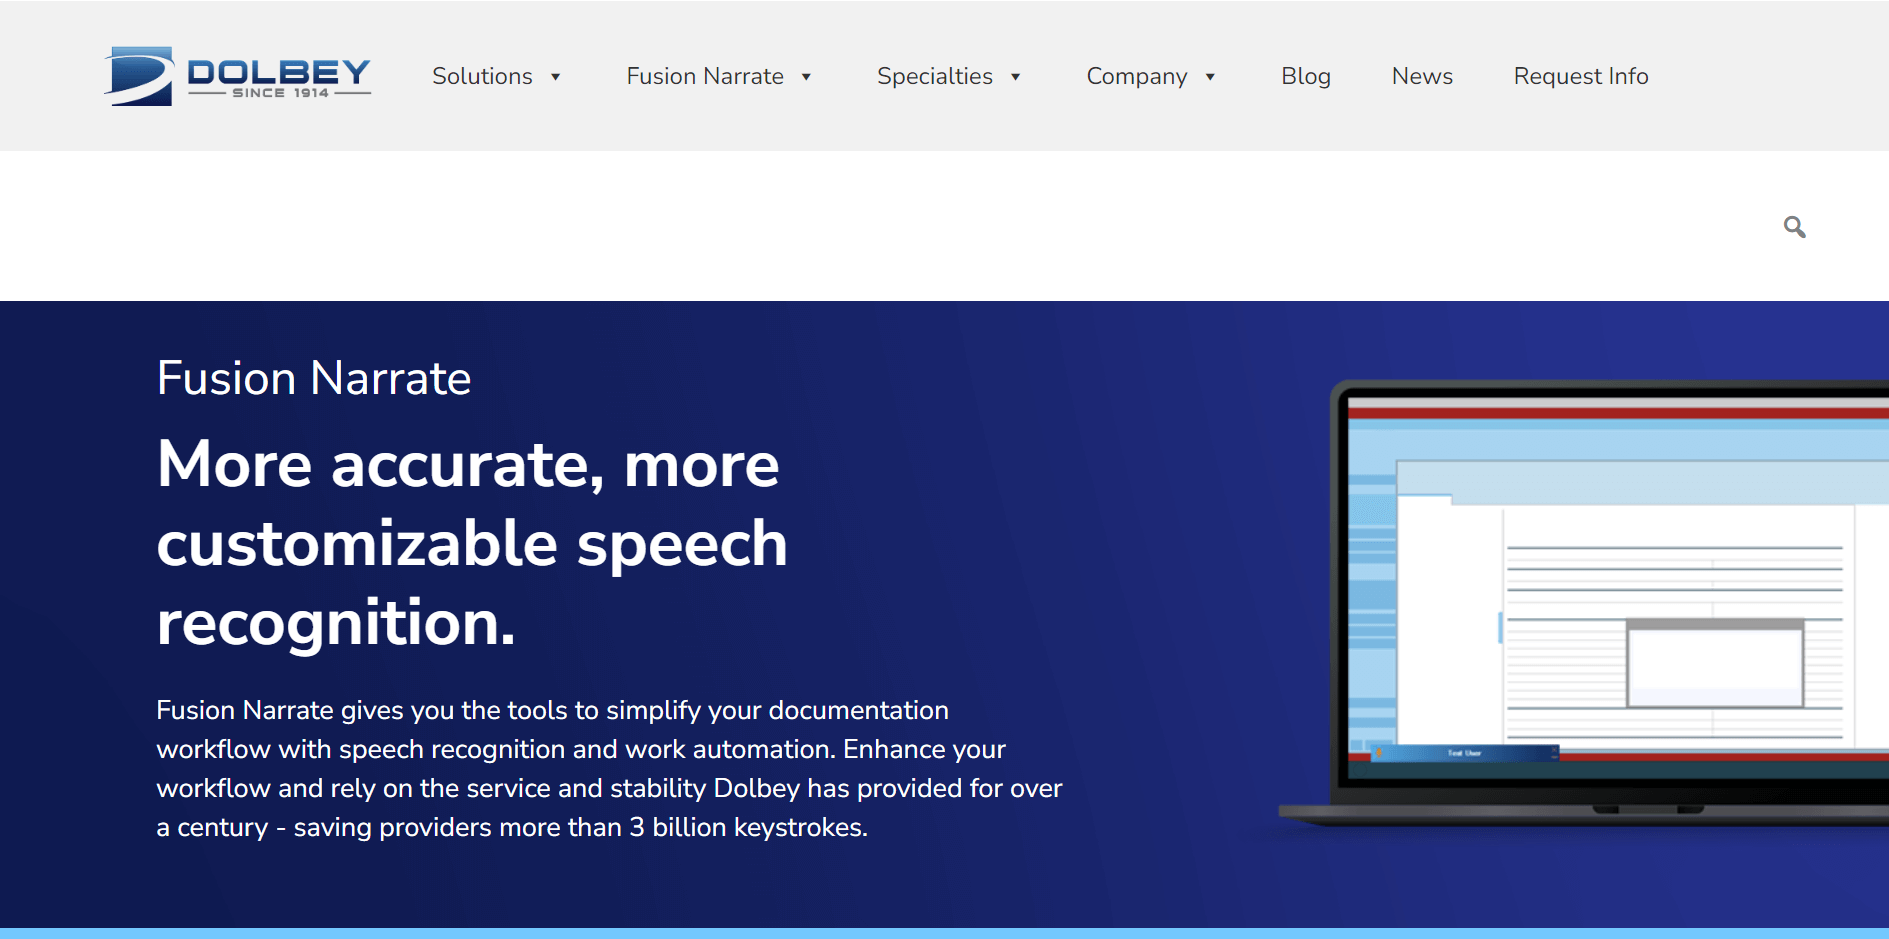Image resolution: width=1889 pixels, height=939 pixels.
Task: Click the paragraph mentioning '3 billion keystrokes'
Action: 609,768
